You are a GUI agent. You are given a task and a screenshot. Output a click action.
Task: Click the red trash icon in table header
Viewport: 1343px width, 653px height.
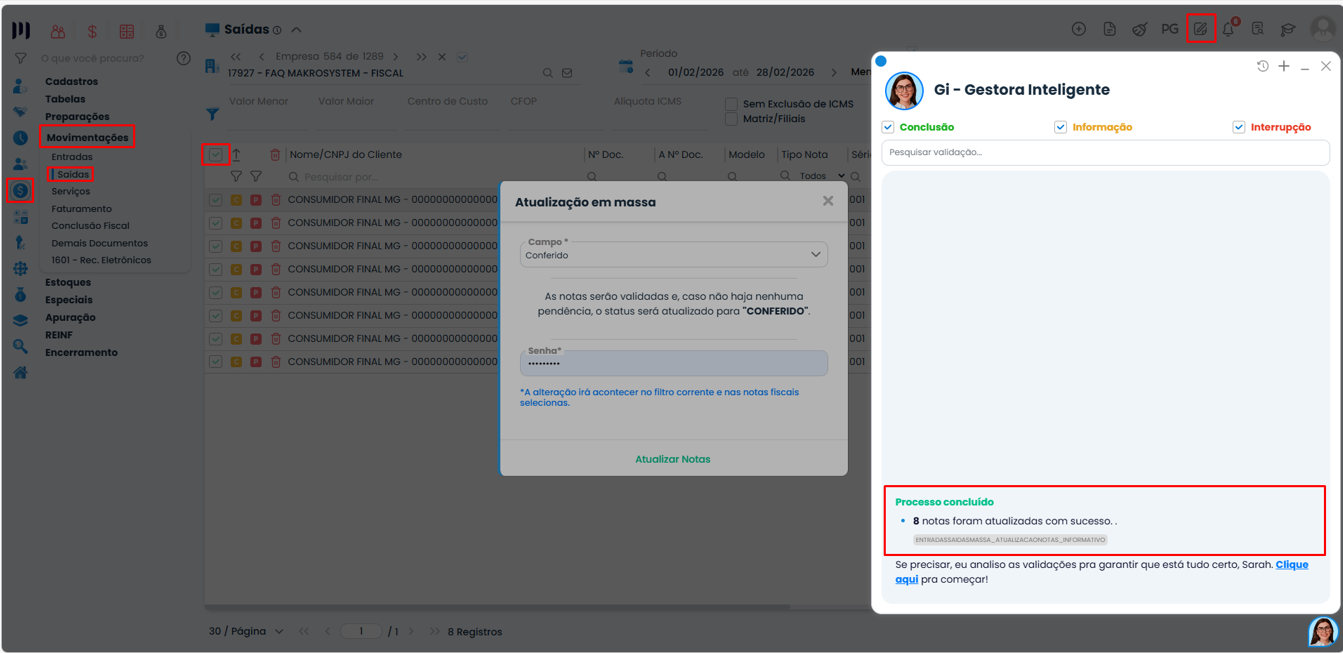click(x=275, y=155)
